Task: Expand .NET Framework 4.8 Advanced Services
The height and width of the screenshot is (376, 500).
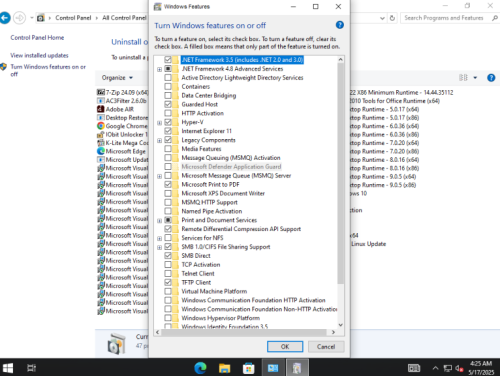Action: coord(159,69)
